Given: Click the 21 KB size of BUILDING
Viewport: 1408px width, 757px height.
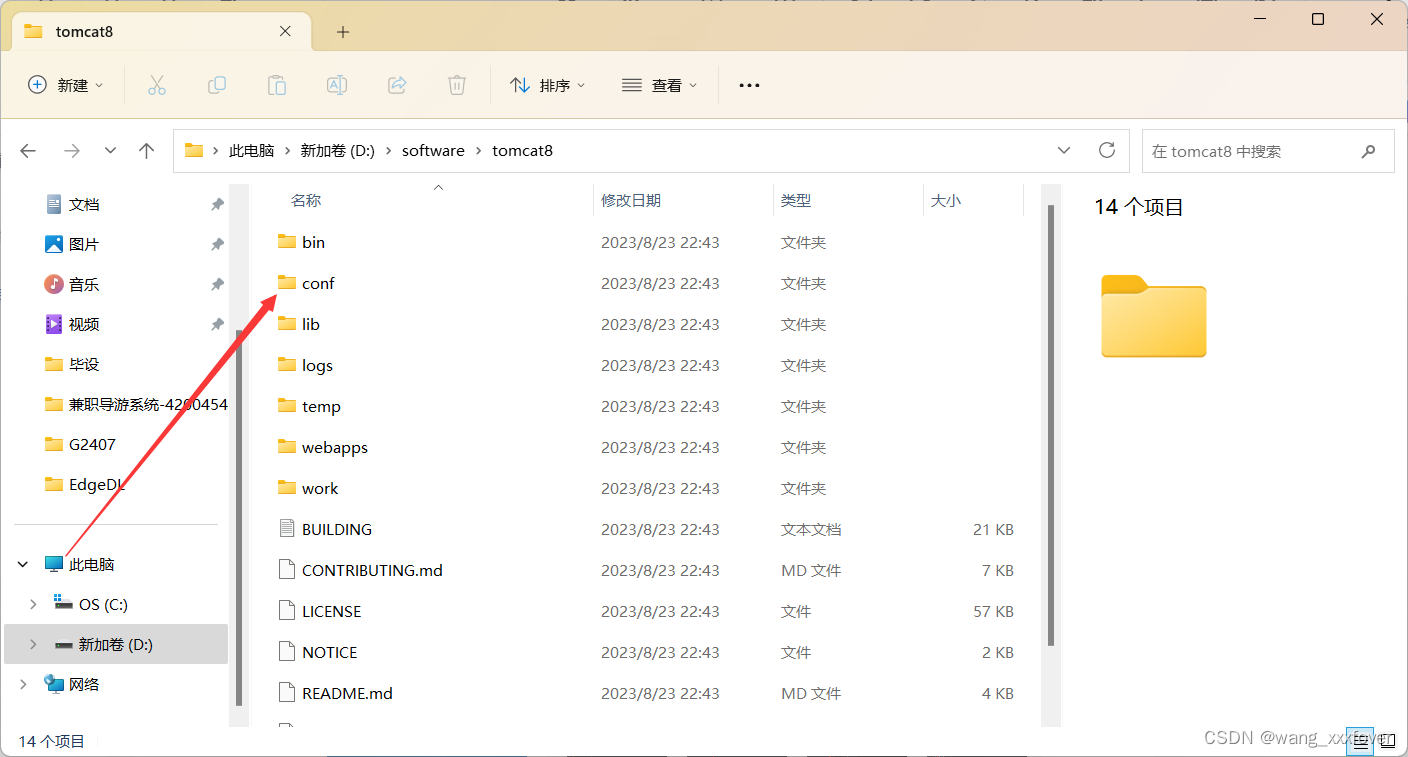Looking at the screenshot, I should pos(993,529).
